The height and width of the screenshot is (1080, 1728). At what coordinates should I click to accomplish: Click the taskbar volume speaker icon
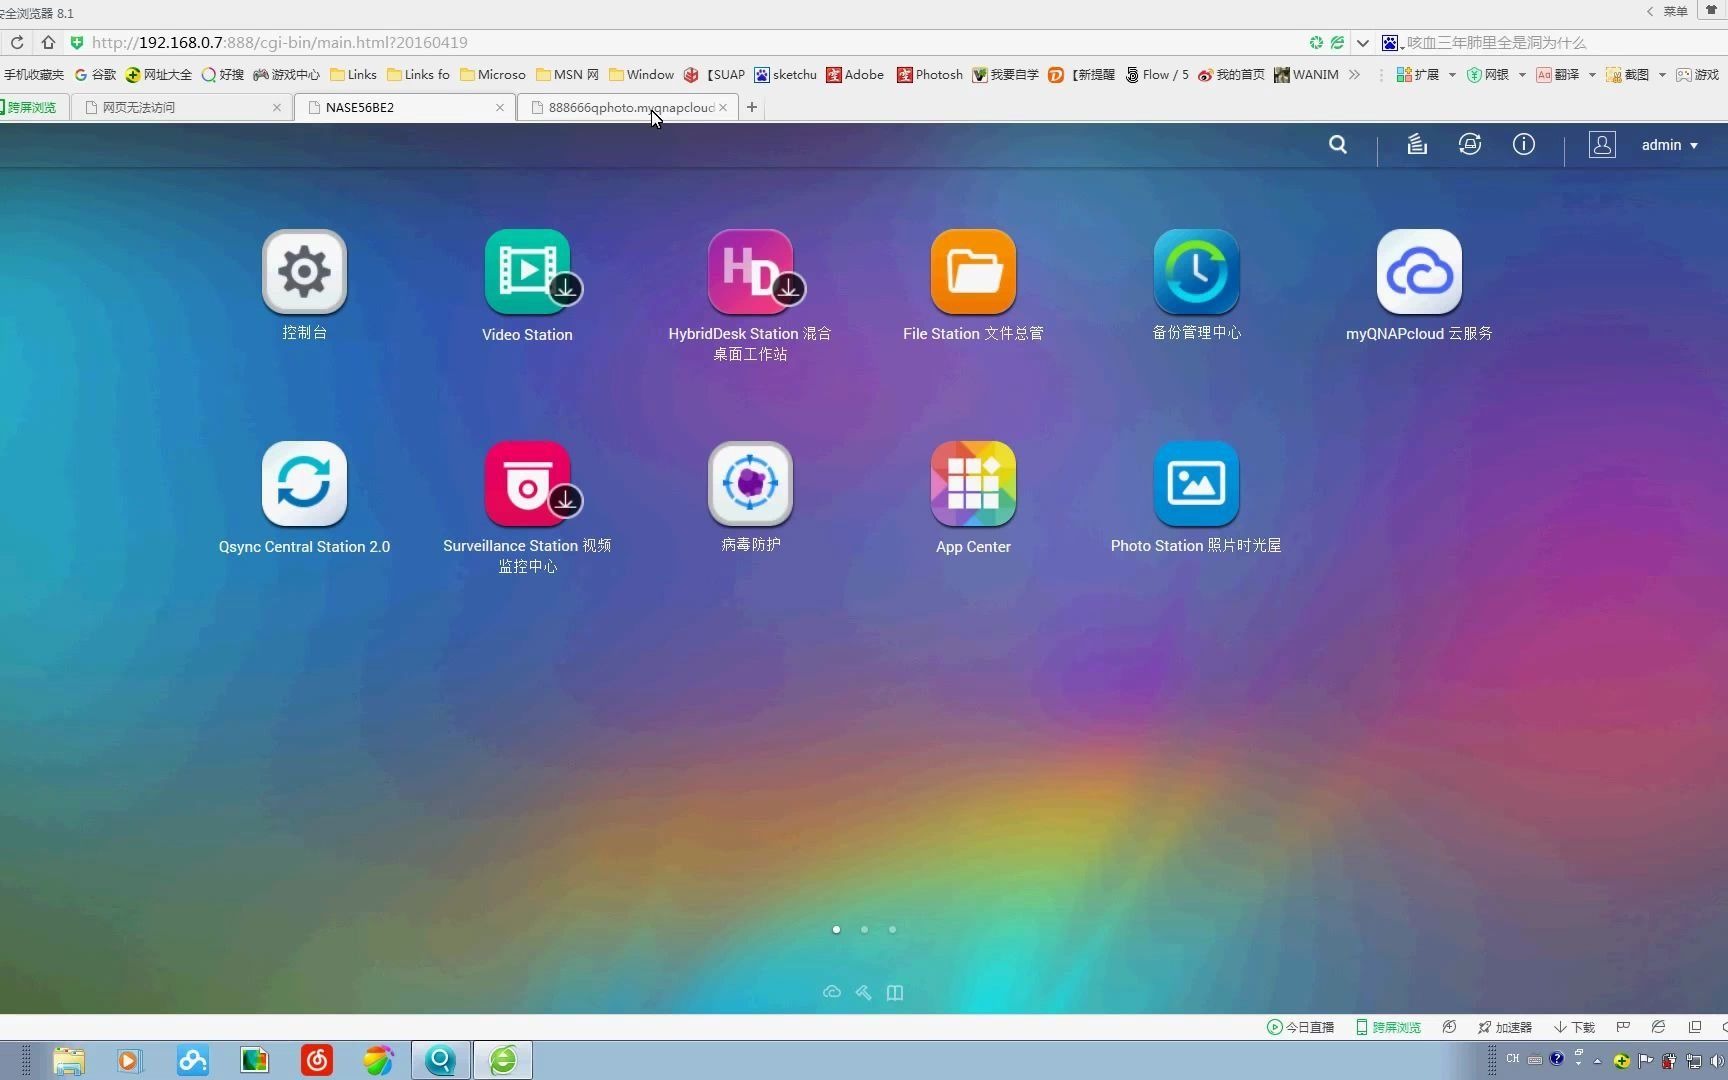click(1717, 1061)
